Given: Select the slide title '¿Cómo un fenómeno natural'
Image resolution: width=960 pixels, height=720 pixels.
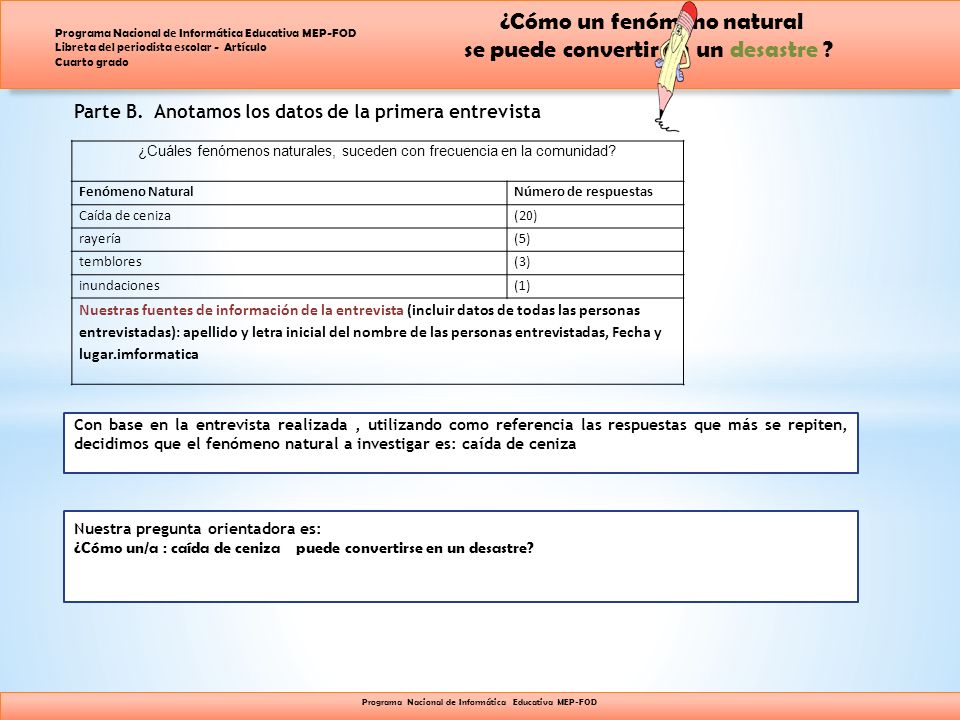Looking at the screenshot, I should click(651, 22).
